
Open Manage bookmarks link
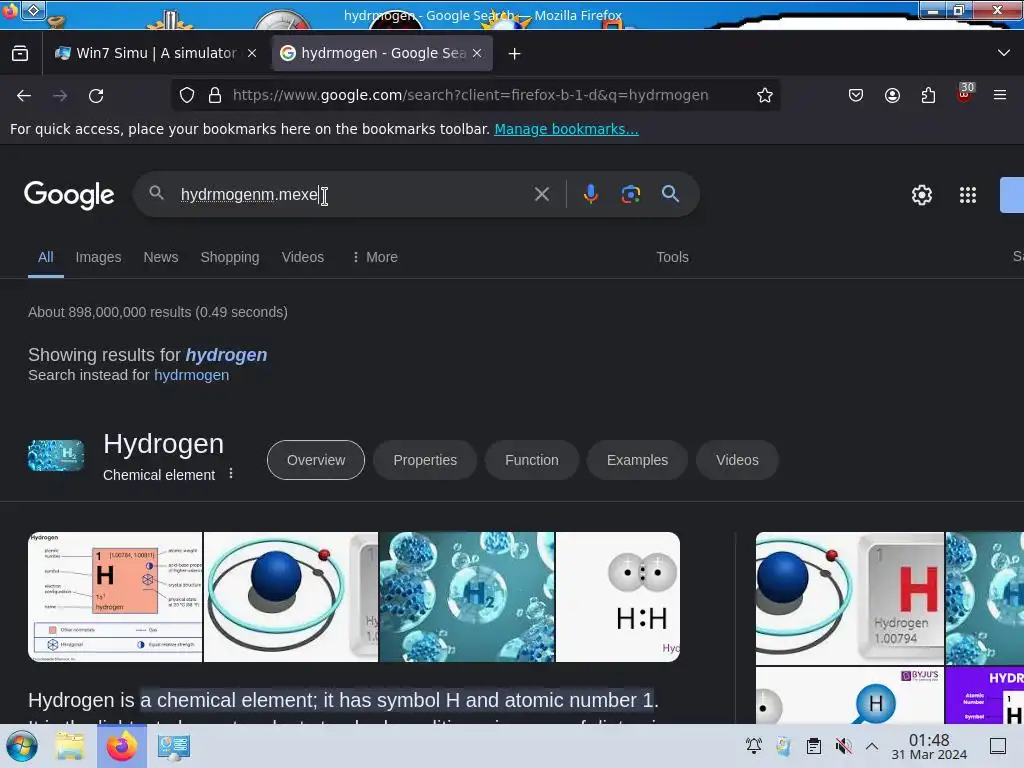[x=566, y=129]
